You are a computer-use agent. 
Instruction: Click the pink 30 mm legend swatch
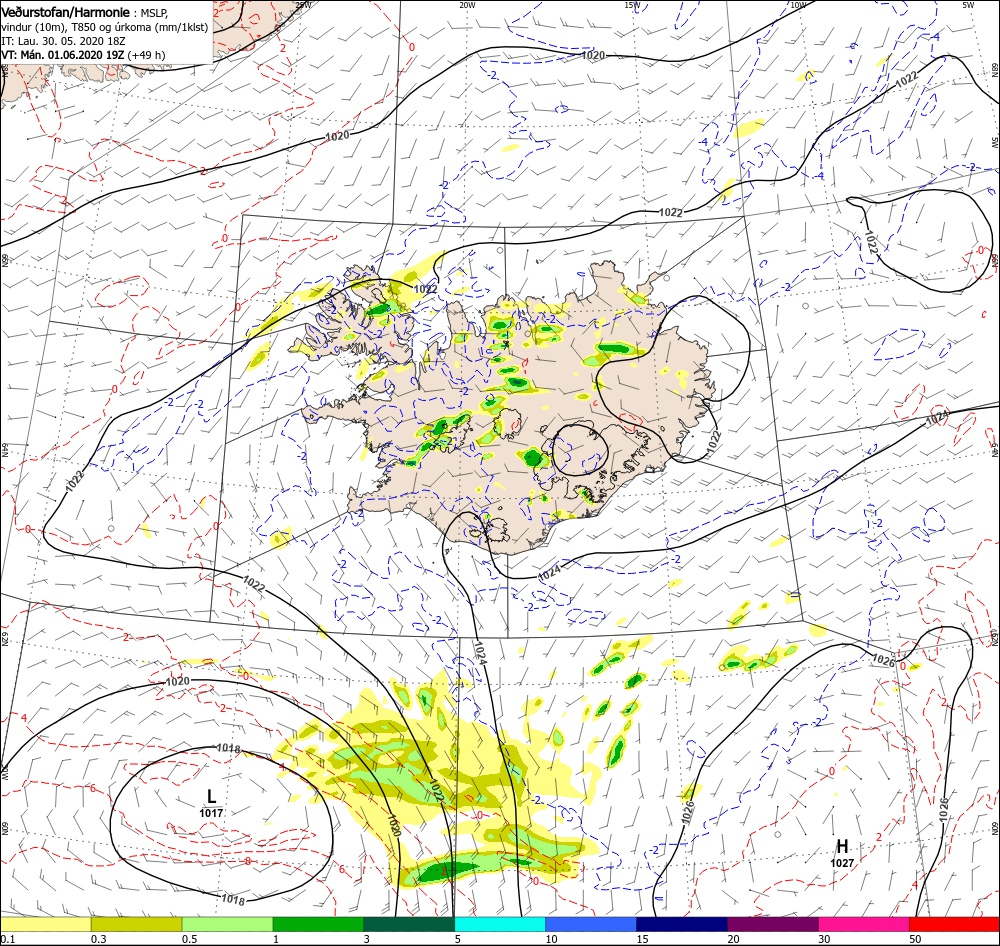[x=864, y=924]
